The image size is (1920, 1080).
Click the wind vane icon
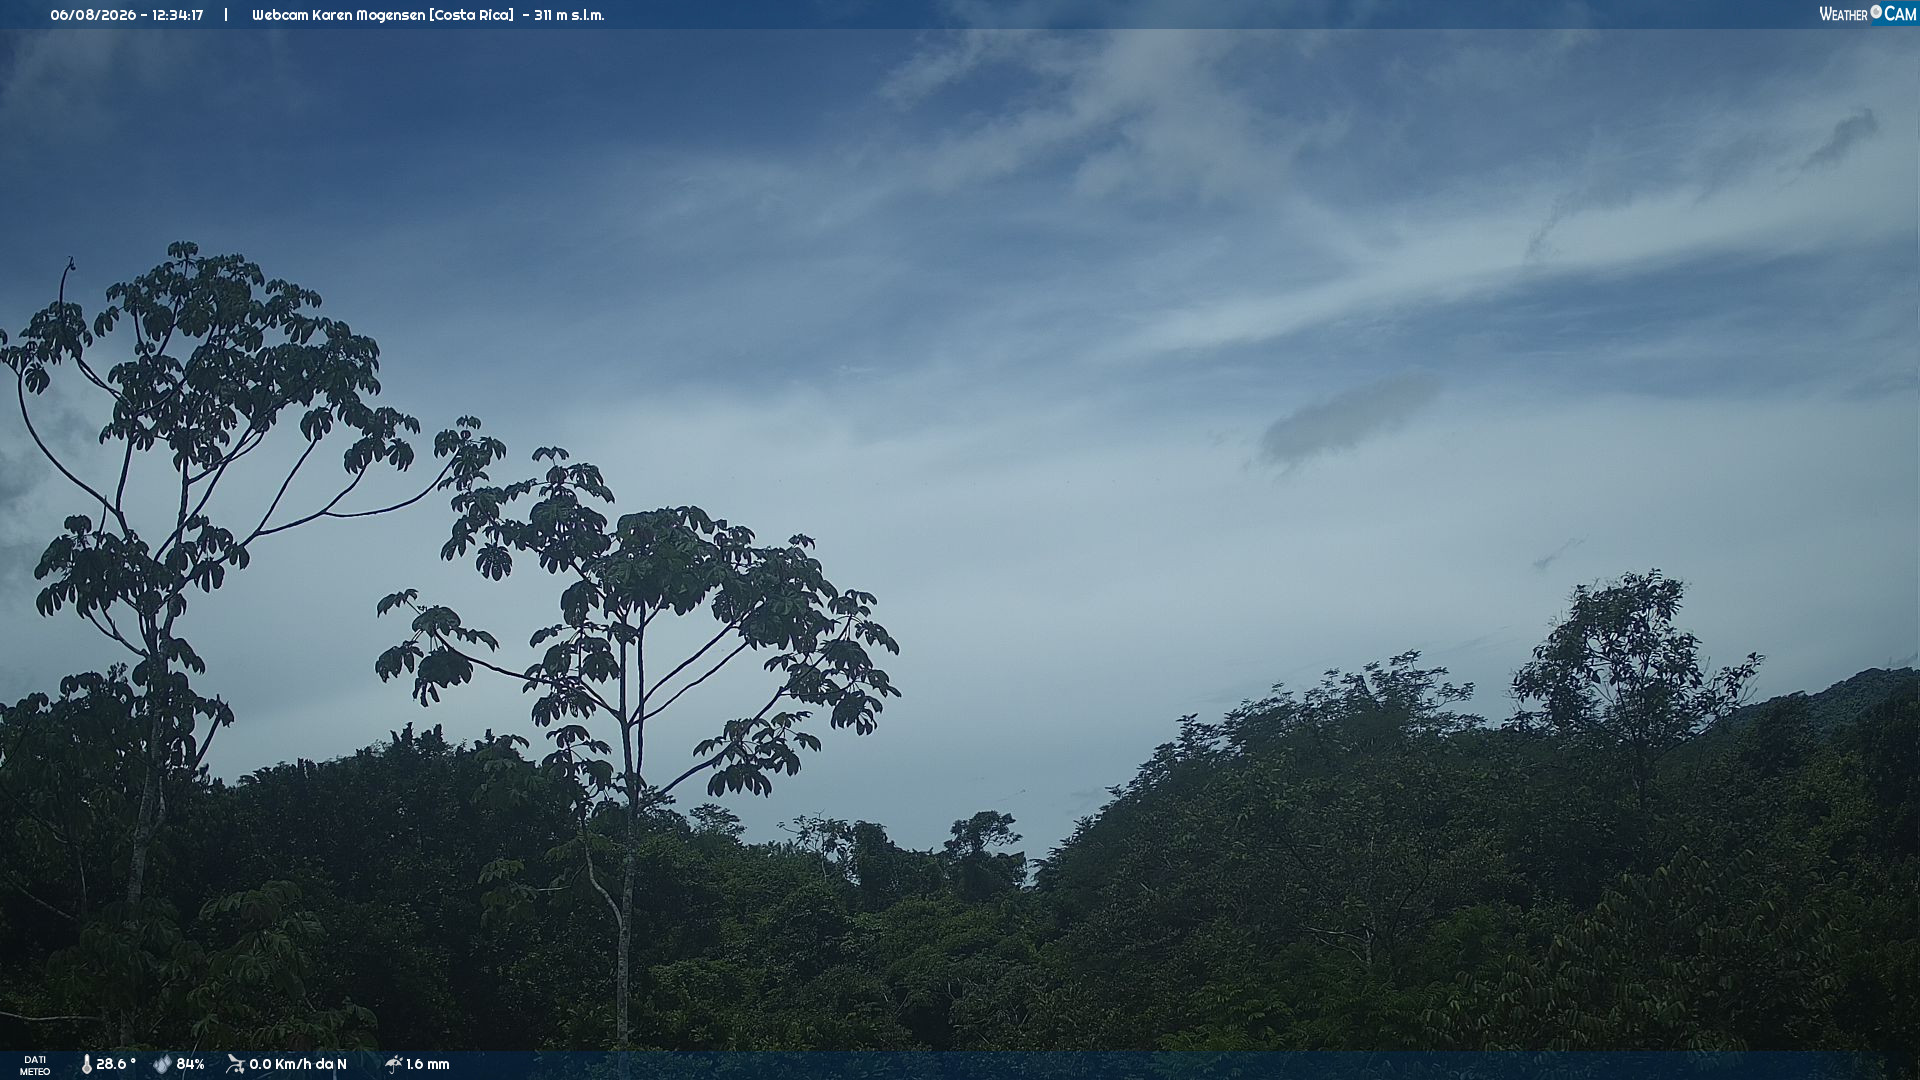click(x=235, y=1064)
